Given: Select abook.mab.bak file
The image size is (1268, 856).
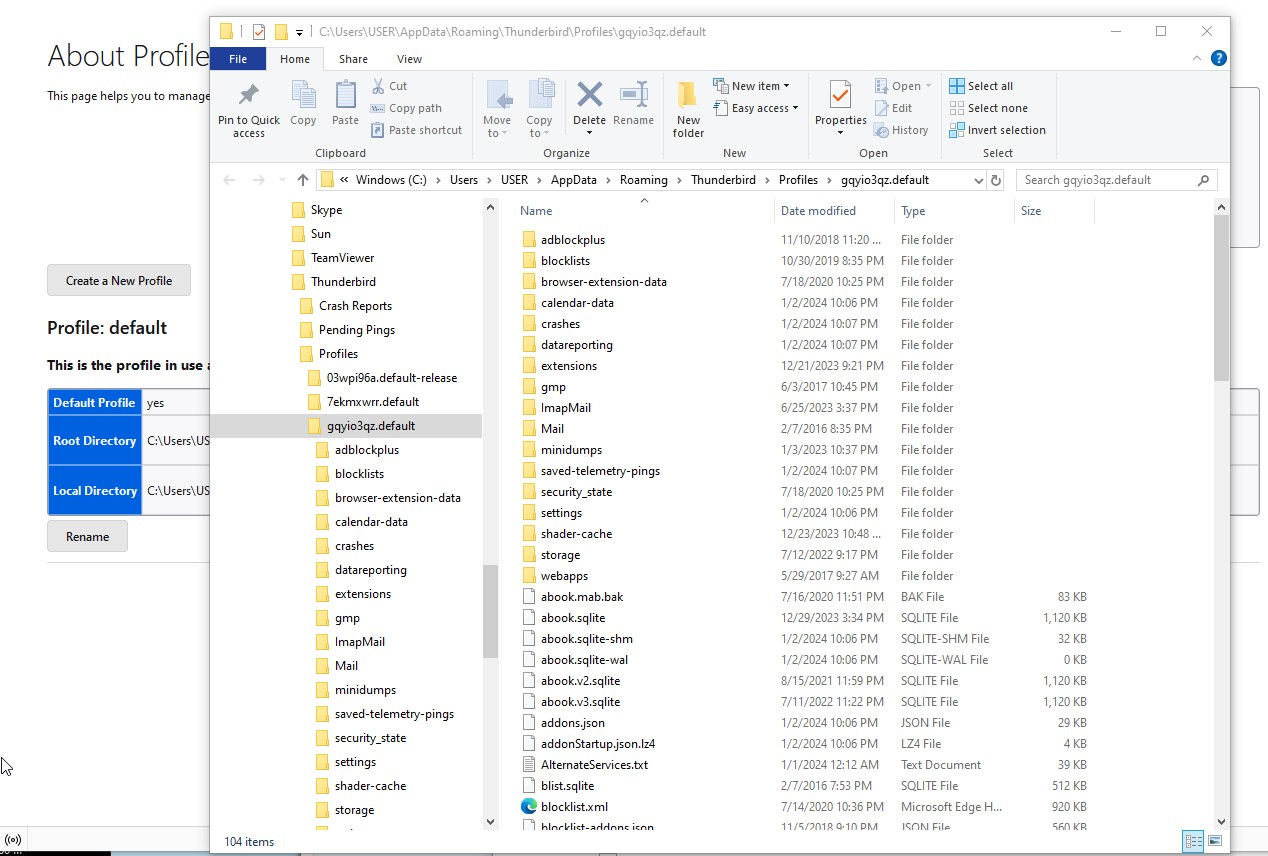Looking at the screenshot, I should click(x=581, y=596).
